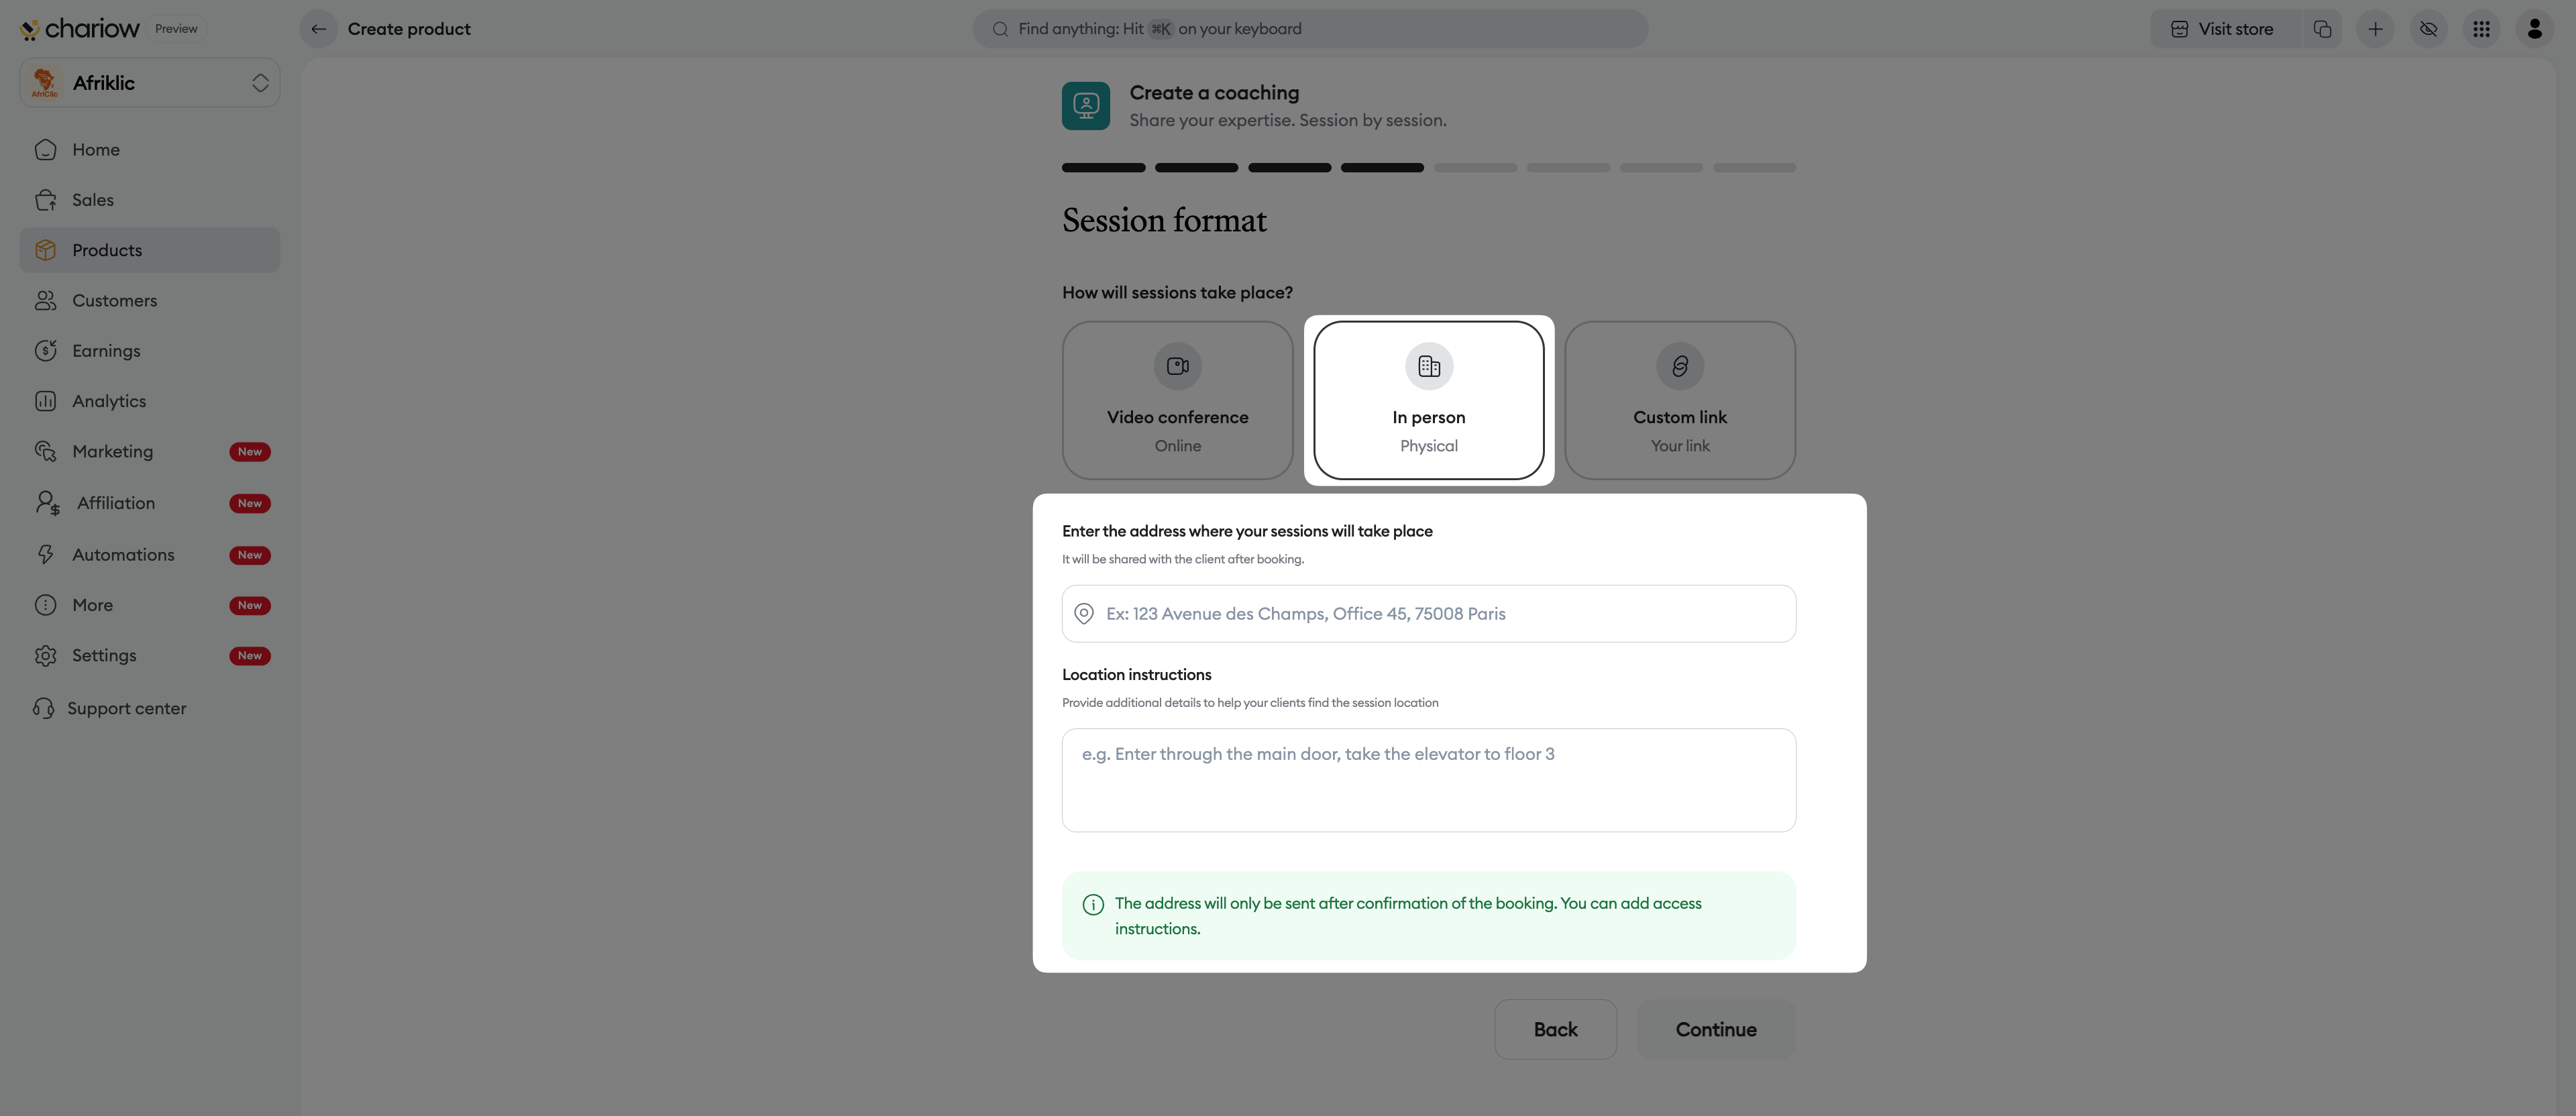
Task: Click the Afriklic store logo thumbnail
Action: point(45,83)
